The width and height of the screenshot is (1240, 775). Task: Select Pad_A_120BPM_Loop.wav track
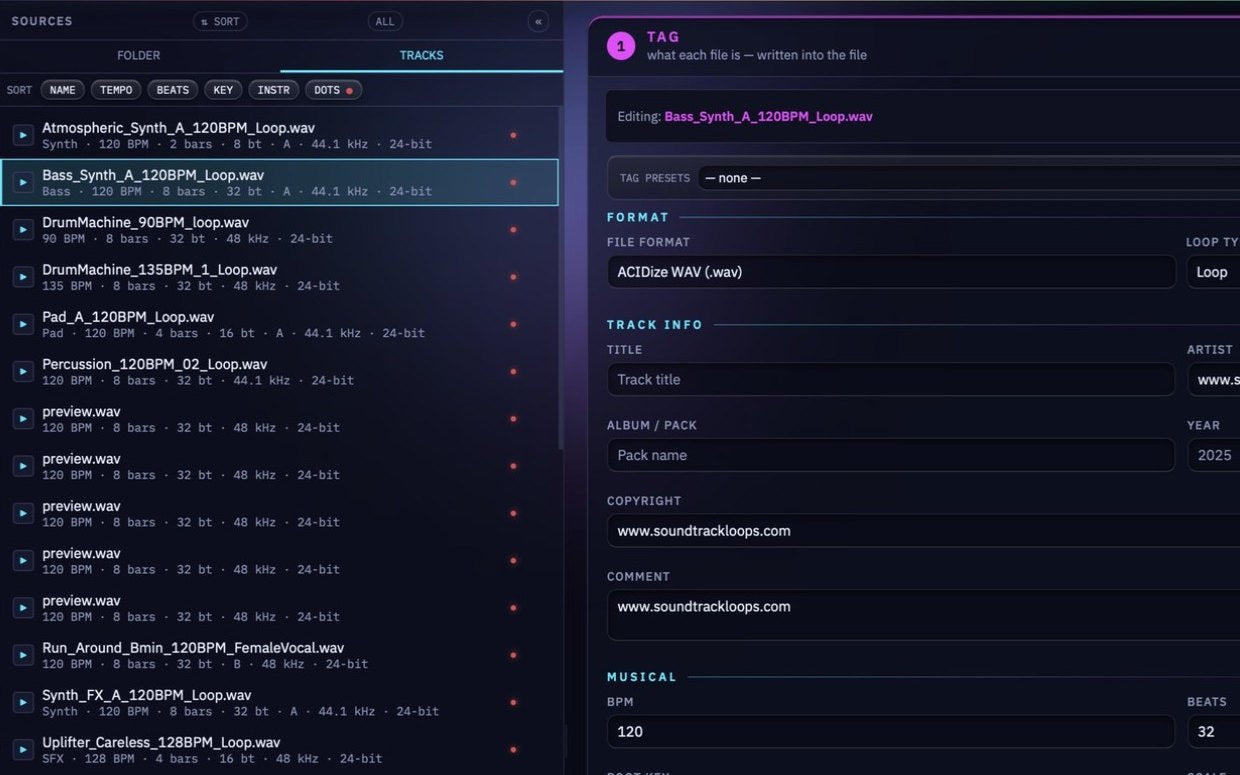pos(279,324)
